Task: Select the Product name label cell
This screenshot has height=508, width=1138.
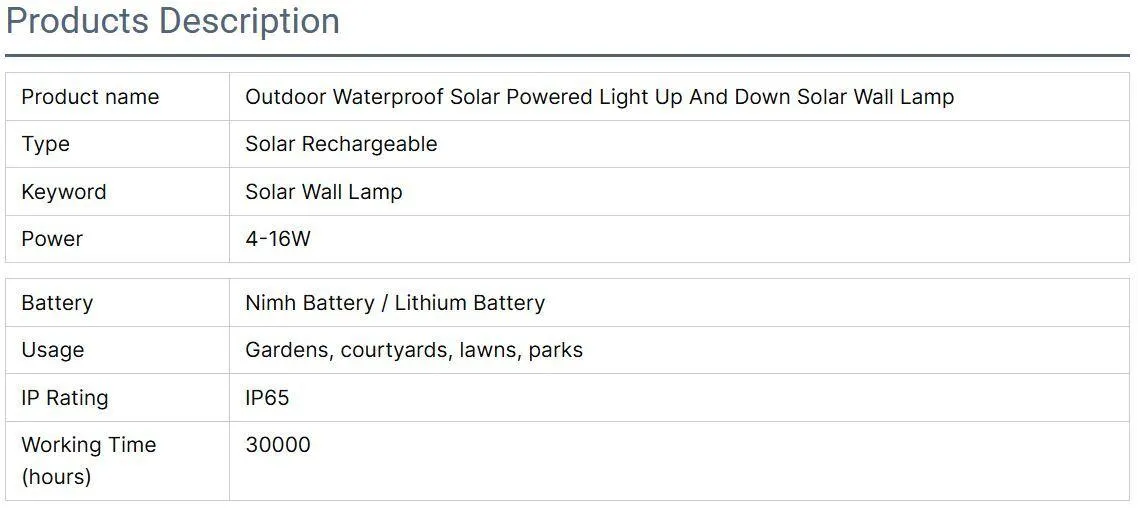Action: point(118,97)
